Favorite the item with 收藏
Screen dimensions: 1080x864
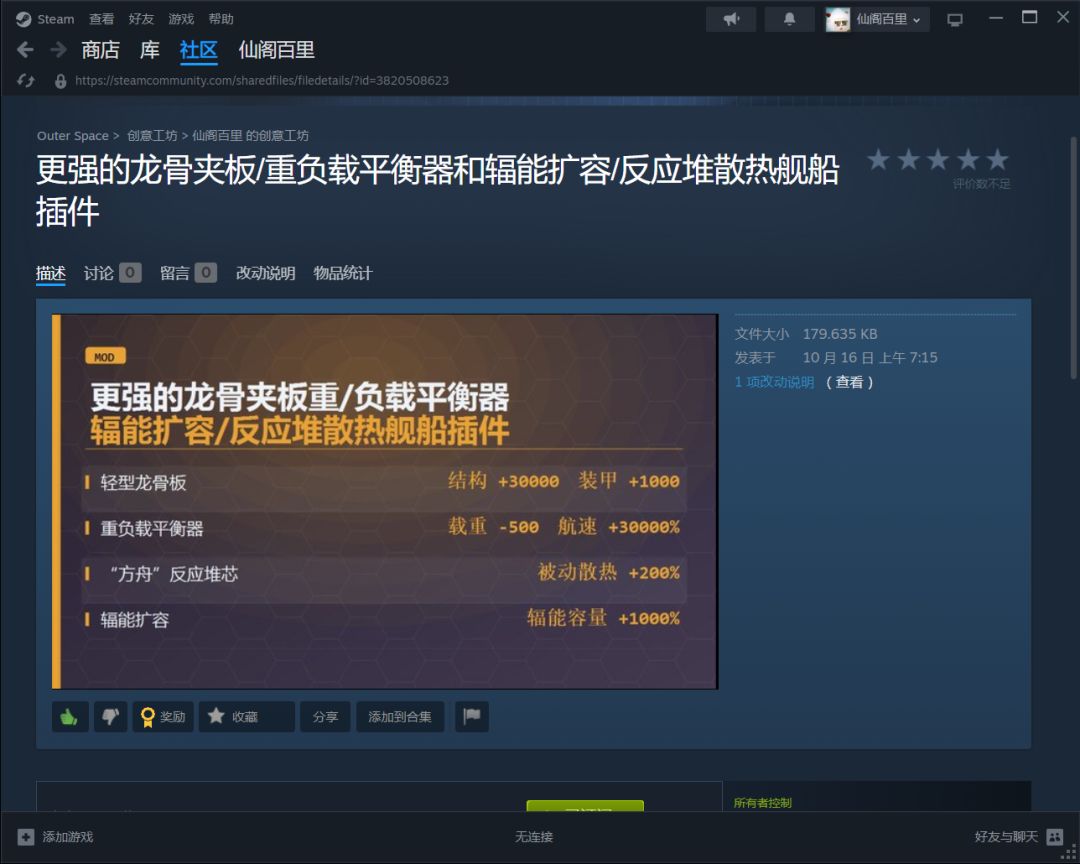(247, 717)
